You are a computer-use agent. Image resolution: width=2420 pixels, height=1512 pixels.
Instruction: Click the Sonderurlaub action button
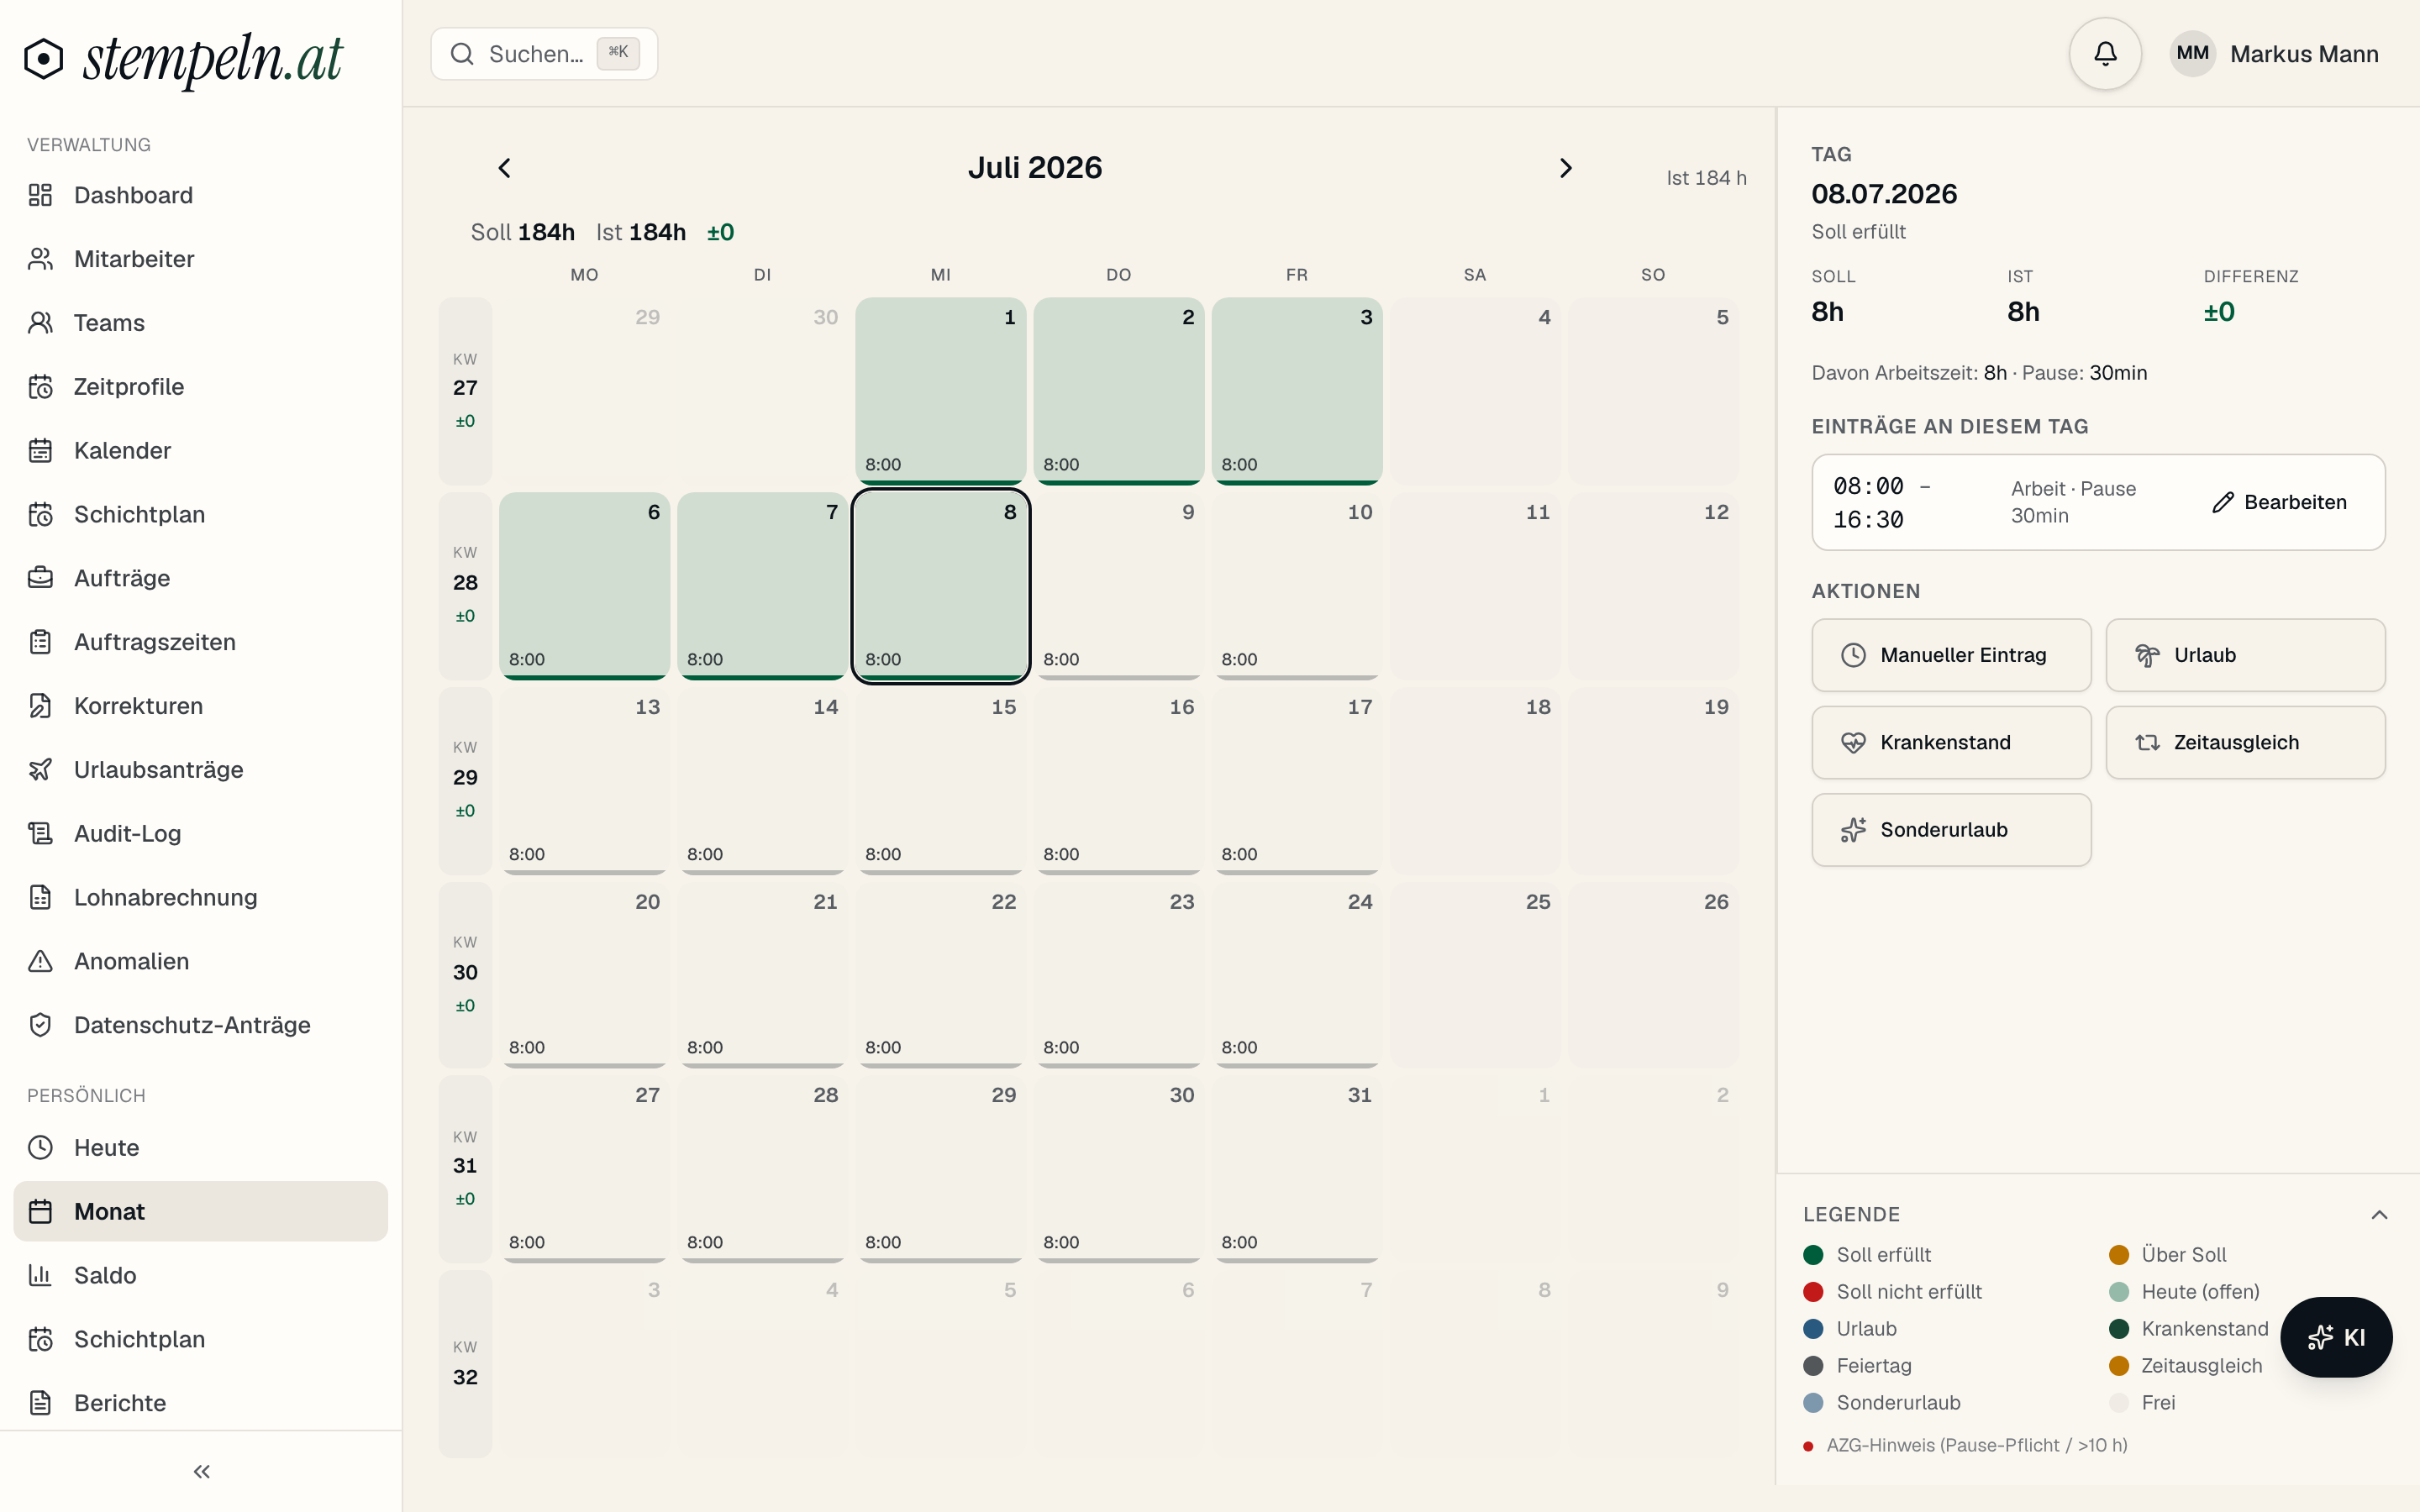point(1951,830)
